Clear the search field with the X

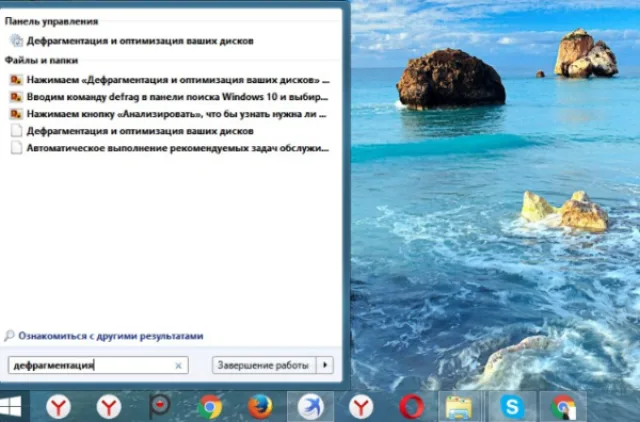click(178, 366)
